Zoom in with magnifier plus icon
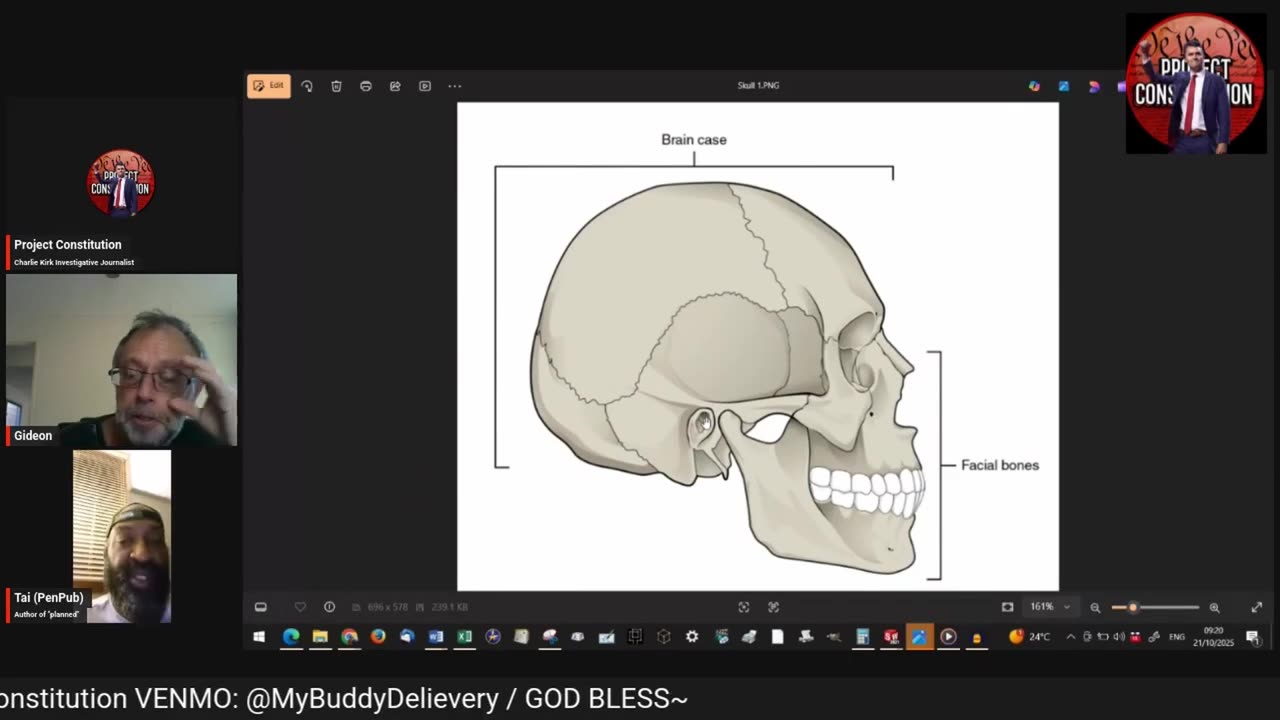This screenshot has height=720, width=1280. pyautogui.click(x=1214, y=607)
